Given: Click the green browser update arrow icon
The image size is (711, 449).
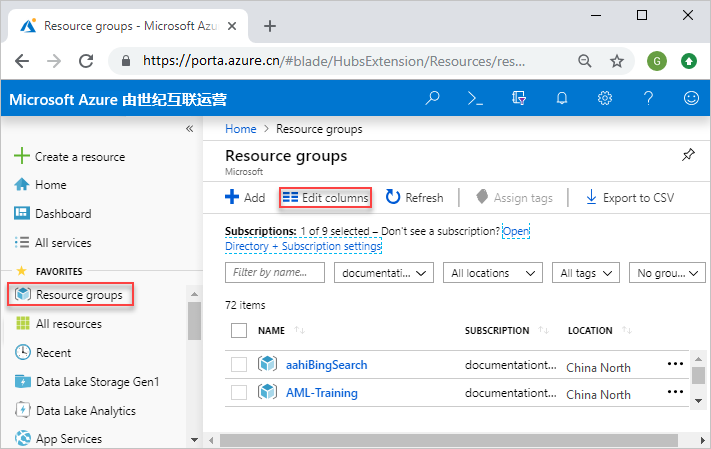Looking at the screenshot, I should pos(689,61).
